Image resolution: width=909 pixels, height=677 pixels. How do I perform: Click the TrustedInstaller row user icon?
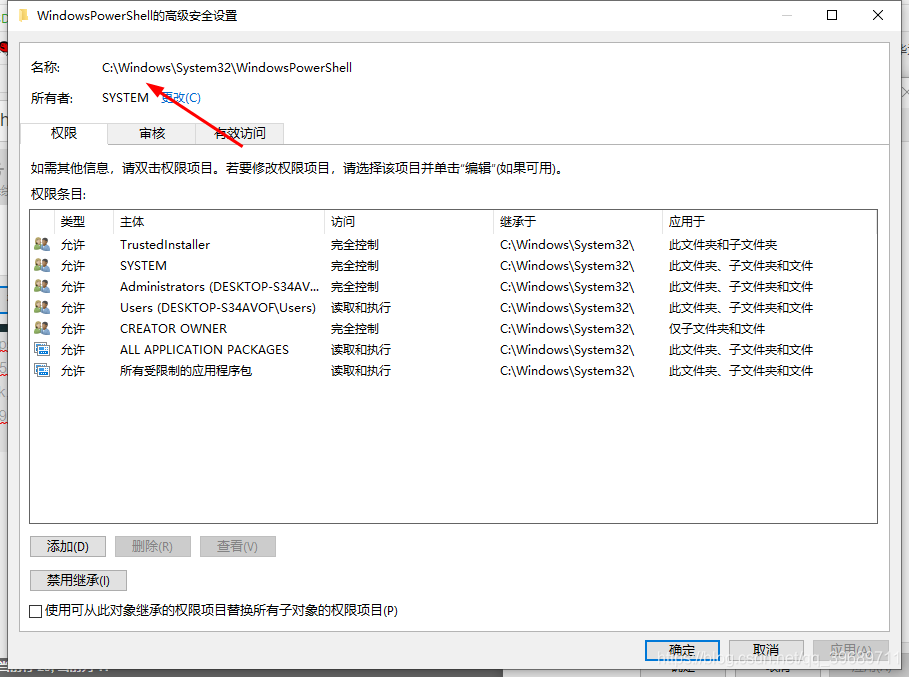[x=42, y=244]
